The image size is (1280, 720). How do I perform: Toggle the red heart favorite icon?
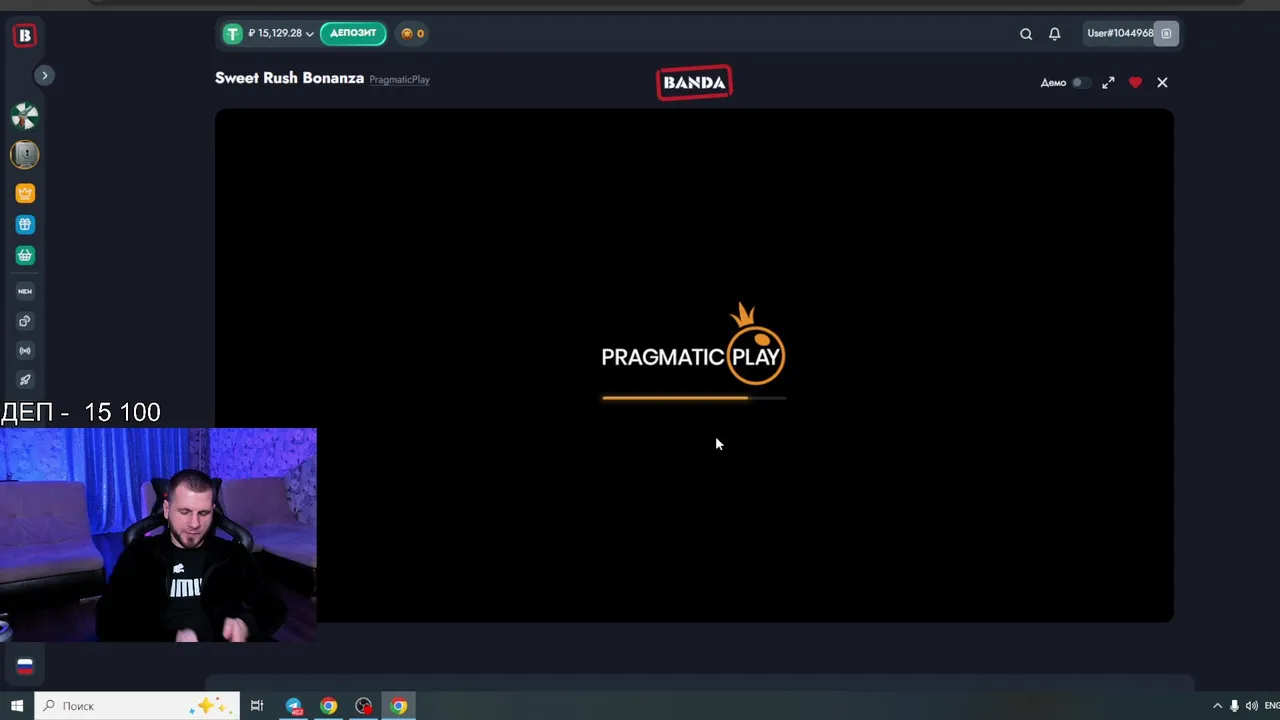(1135, 83)
